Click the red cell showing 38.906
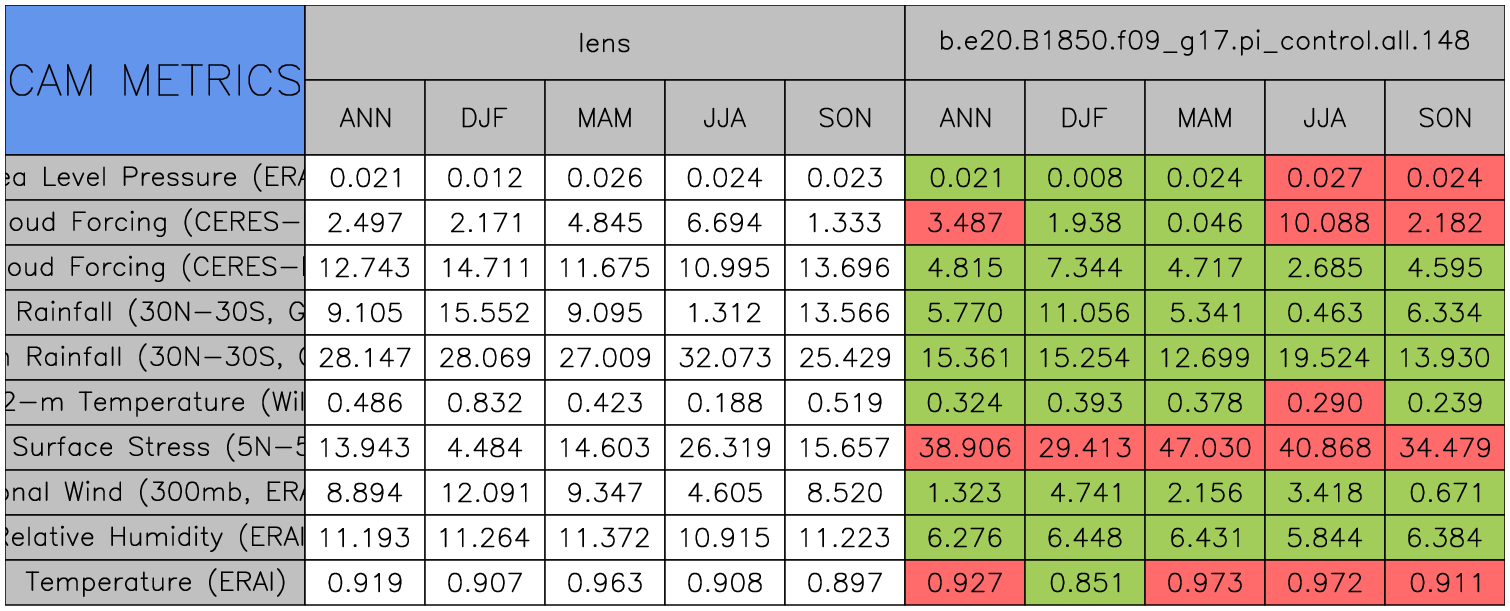Viewport: 1510px width, 611px height. click(x=964, y=448)
